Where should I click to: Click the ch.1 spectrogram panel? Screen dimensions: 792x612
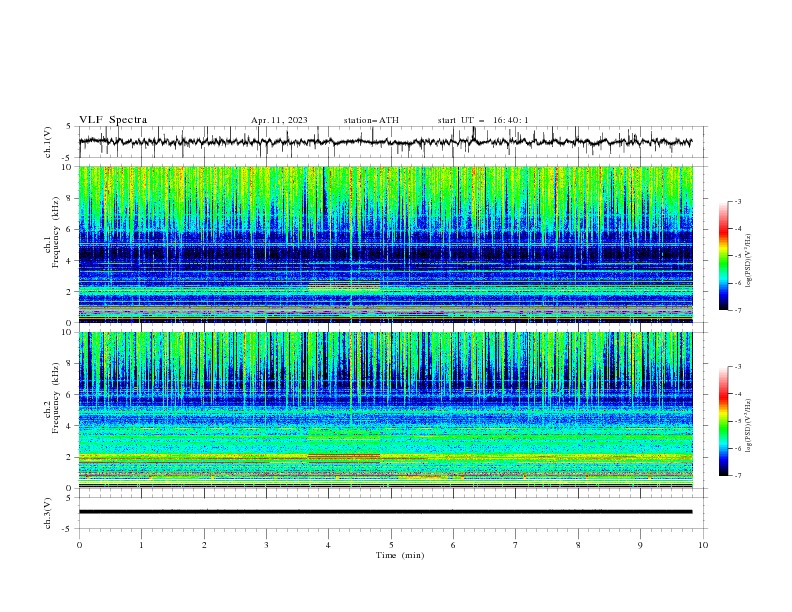(386, 244)
